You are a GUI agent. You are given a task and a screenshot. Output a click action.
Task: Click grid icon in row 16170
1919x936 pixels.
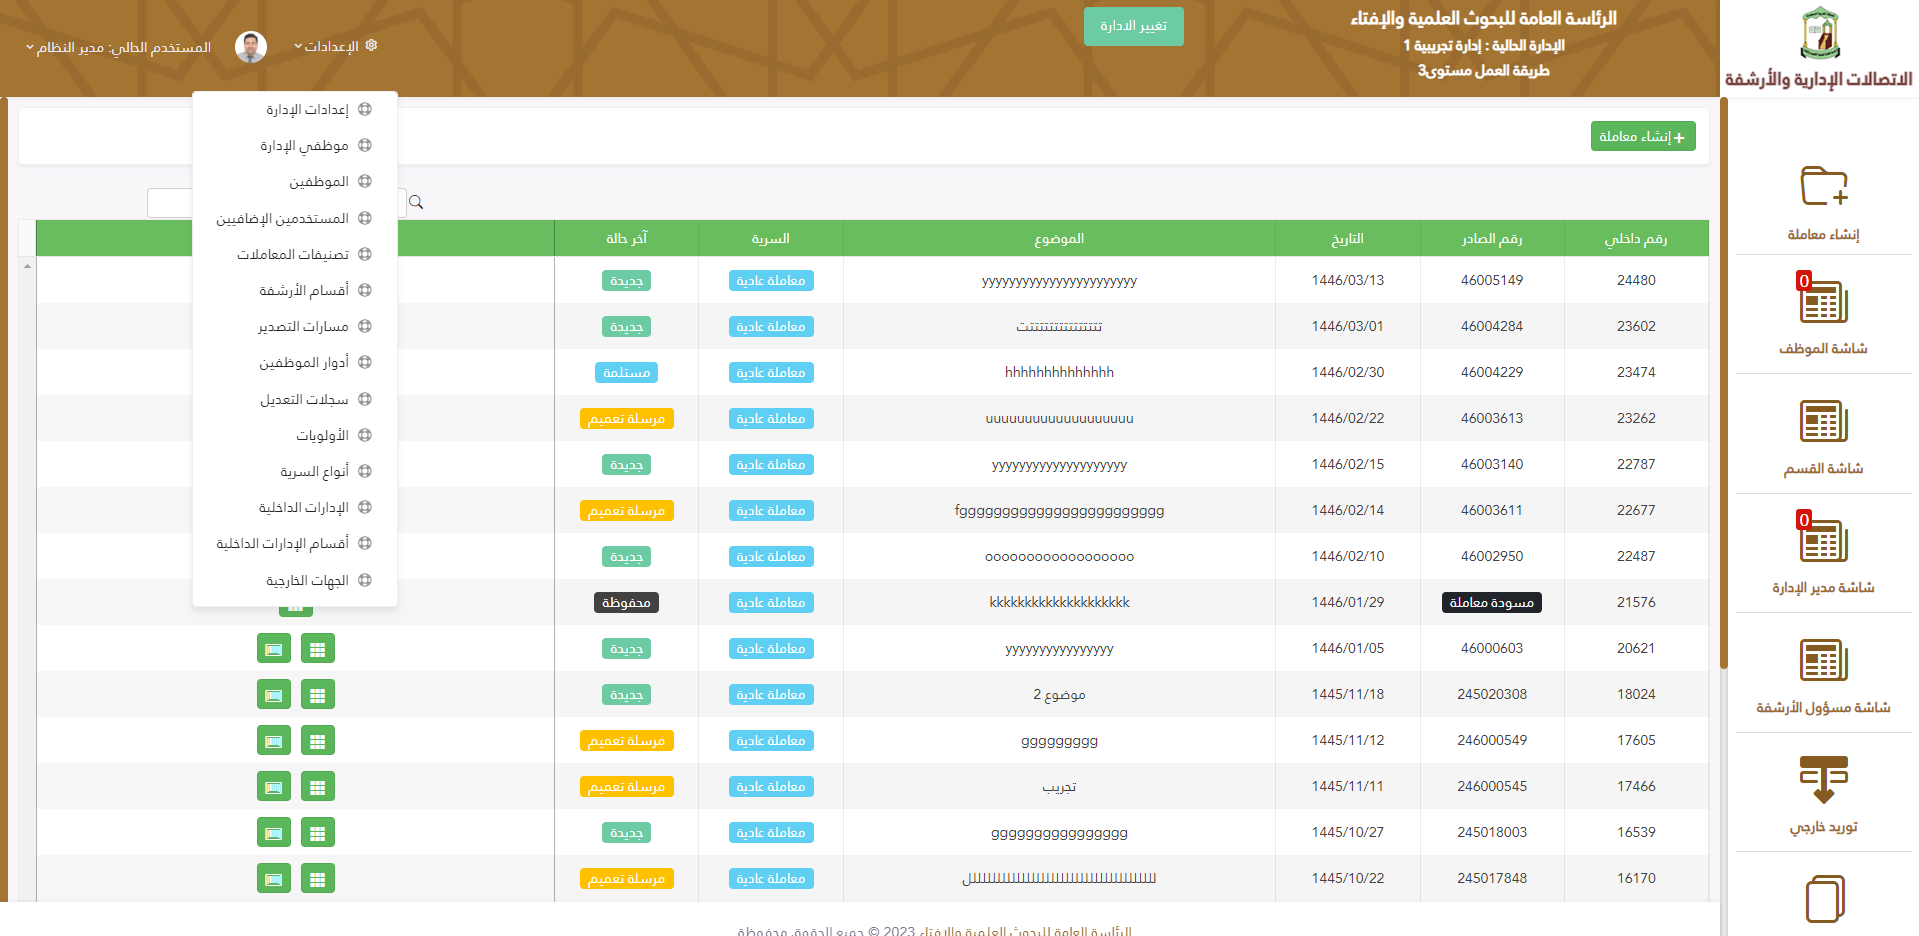tap(317, 879)
